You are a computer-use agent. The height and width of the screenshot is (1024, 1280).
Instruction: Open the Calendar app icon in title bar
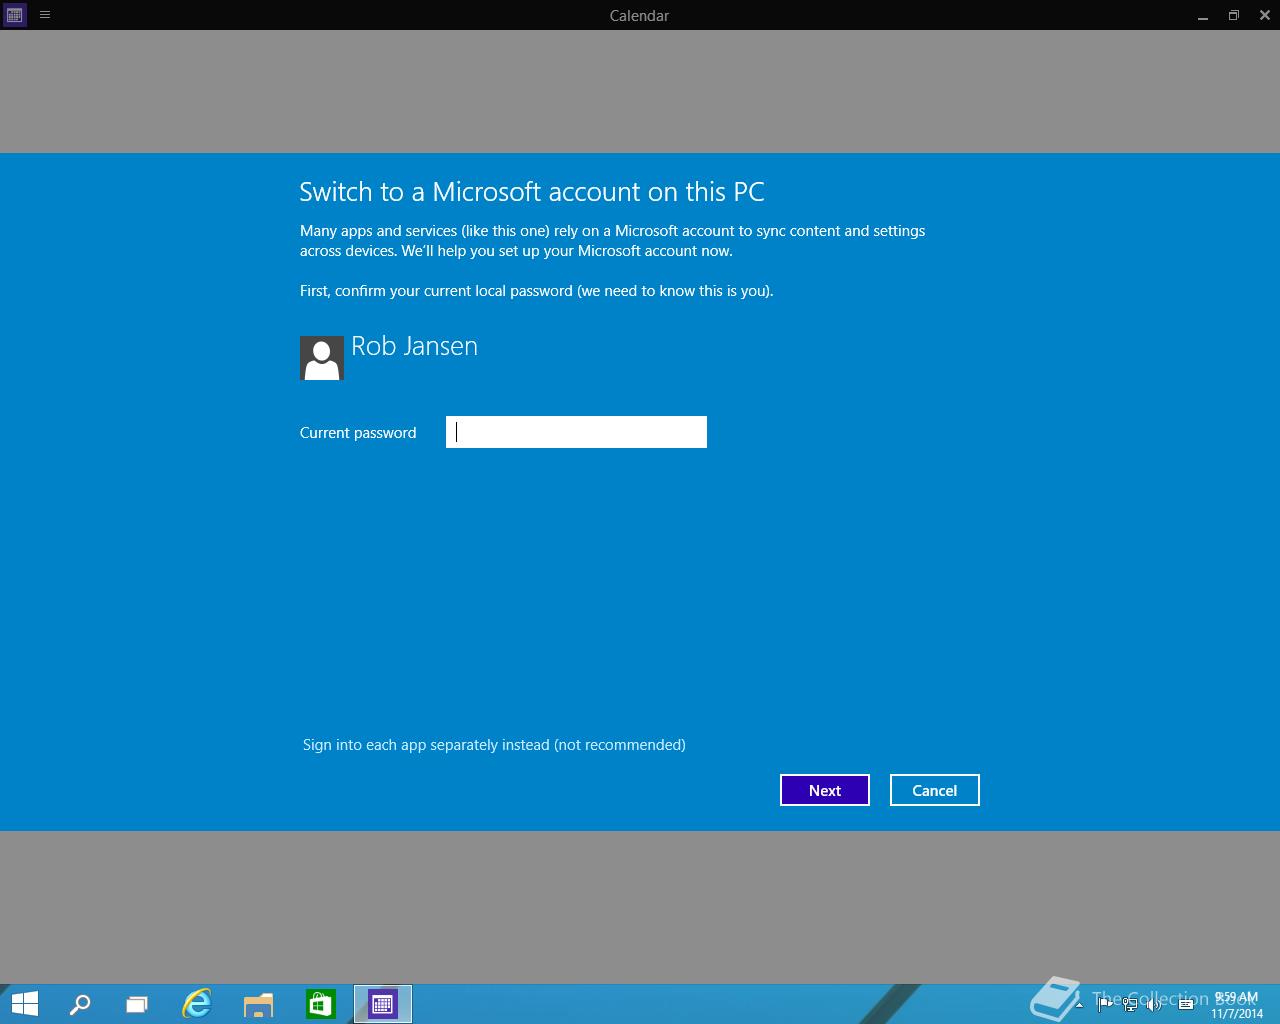point(14,15)
